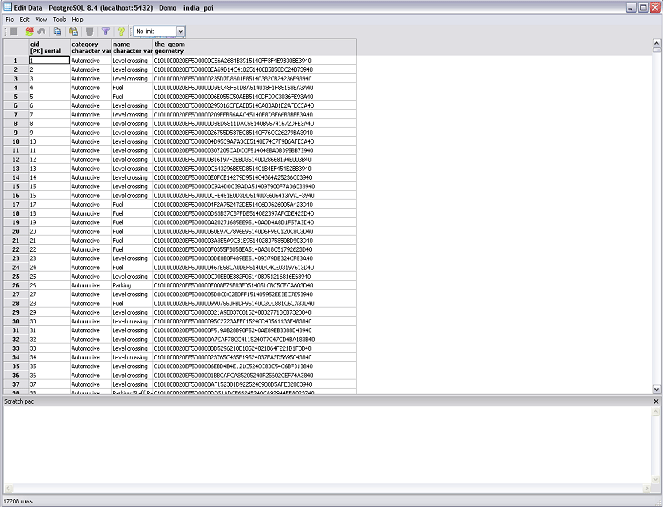
Task: Close the Scratch pad panel
Action: (656, 401)
